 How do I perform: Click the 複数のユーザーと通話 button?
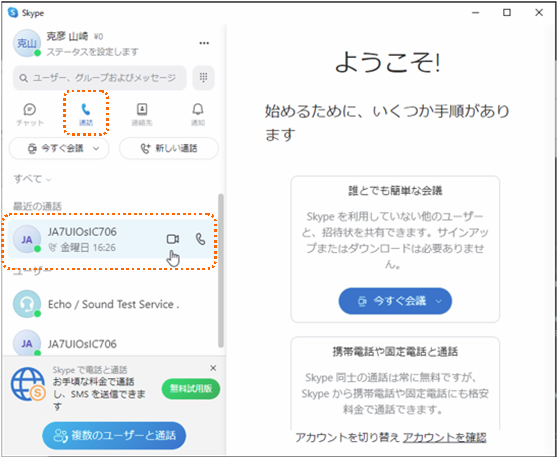click(114, 436)
